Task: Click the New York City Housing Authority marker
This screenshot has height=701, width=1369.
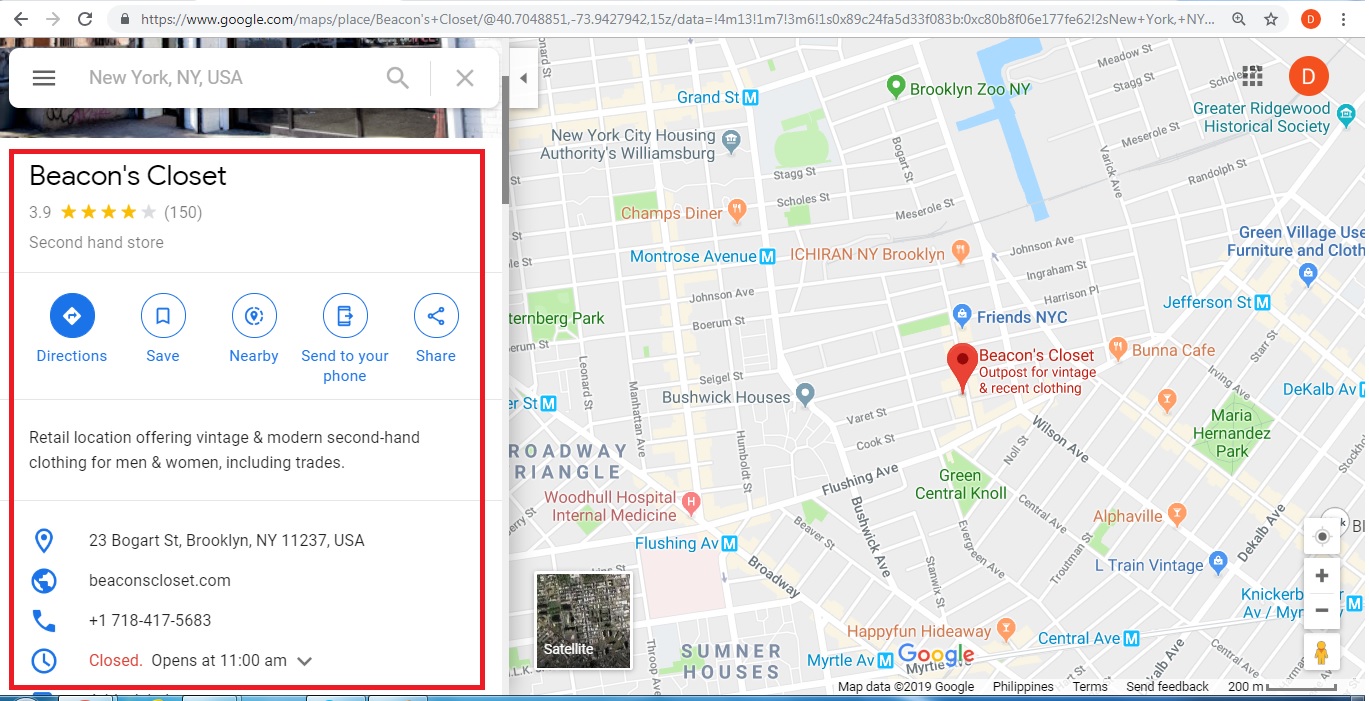Action: click(x=732, y=139)
